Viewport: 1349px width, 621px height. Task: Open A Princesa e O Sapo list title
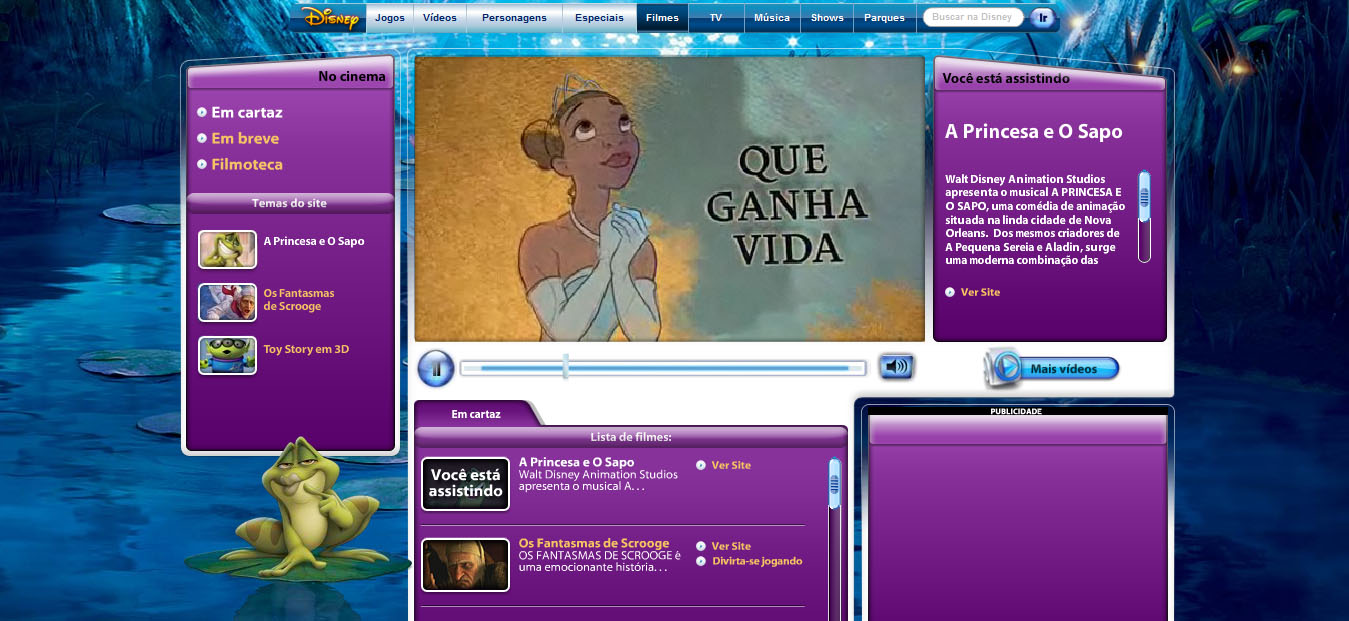(x=576, y=462)
